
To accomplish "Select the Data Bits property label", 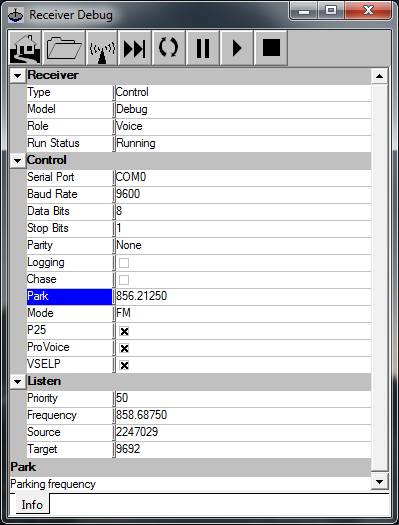I will pos(48,211).
